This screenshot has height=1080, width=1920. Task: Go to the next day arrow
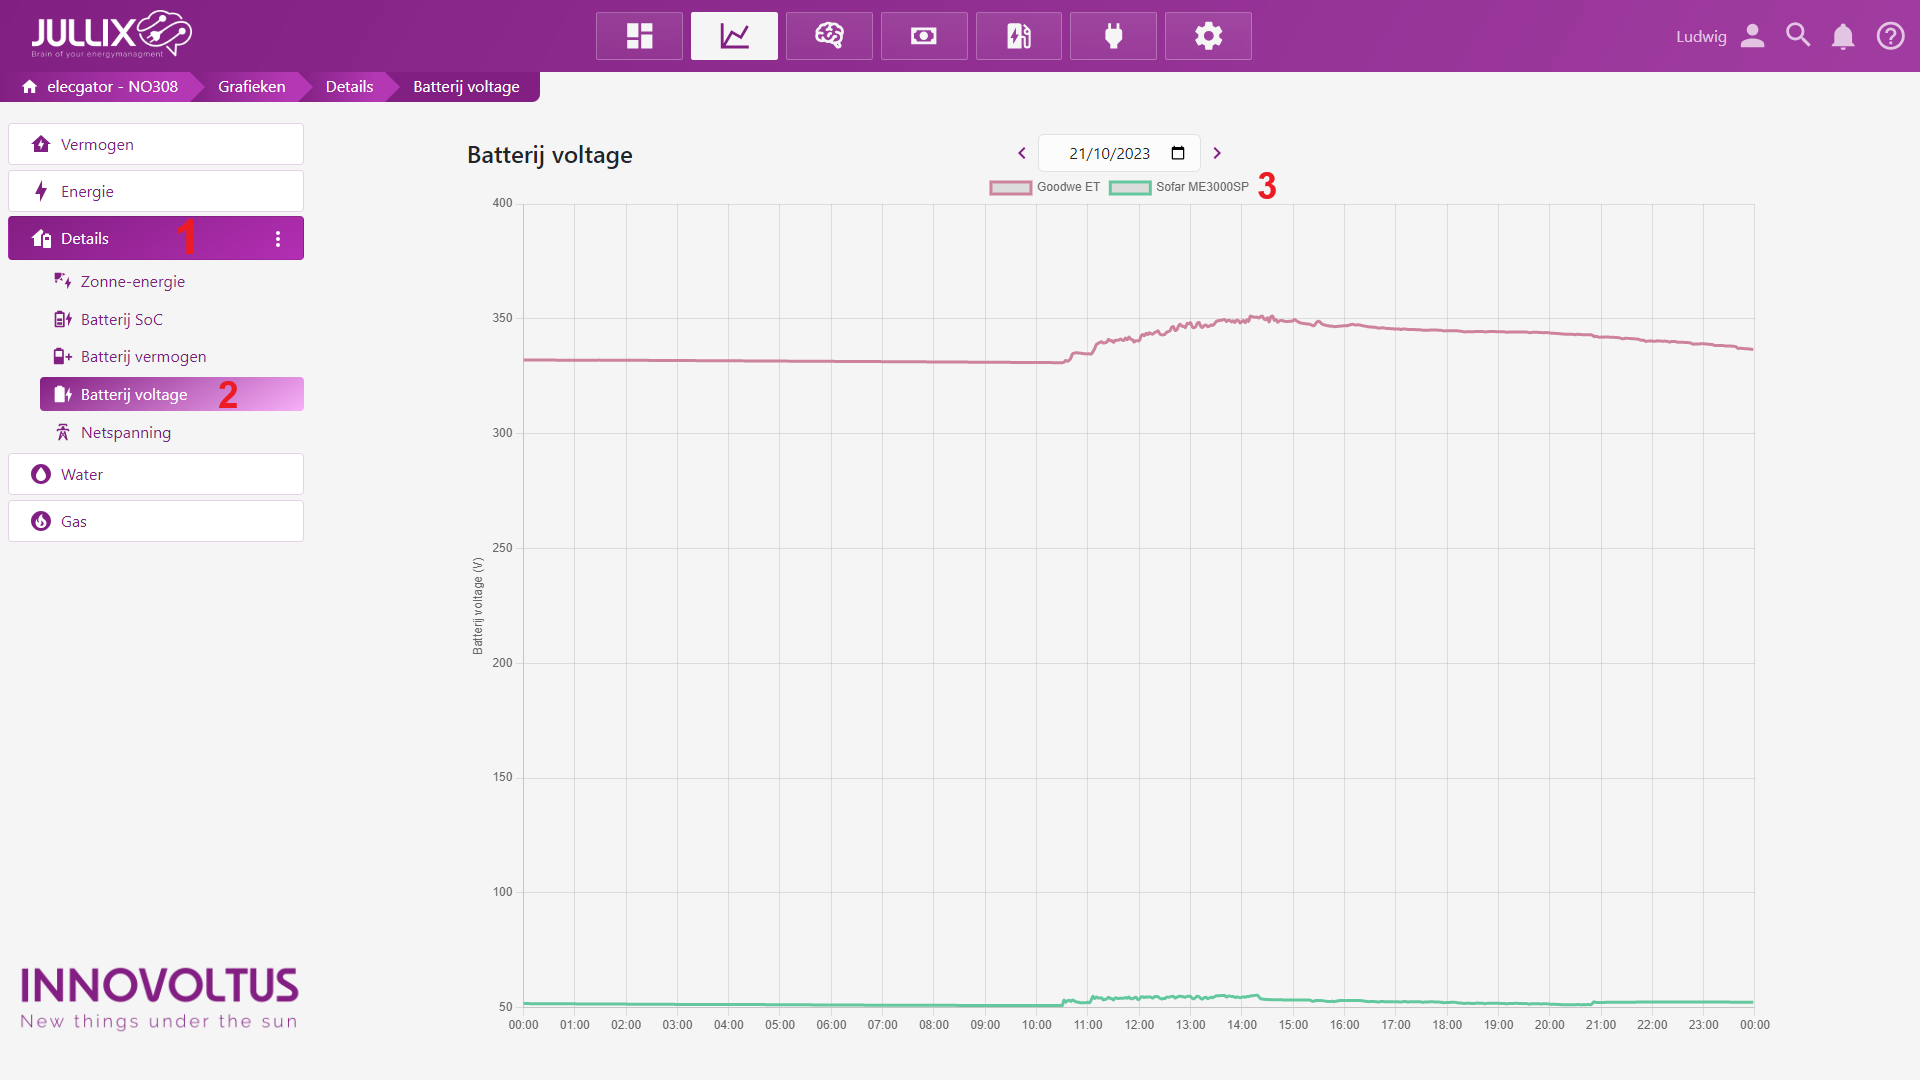point(1217,153)
